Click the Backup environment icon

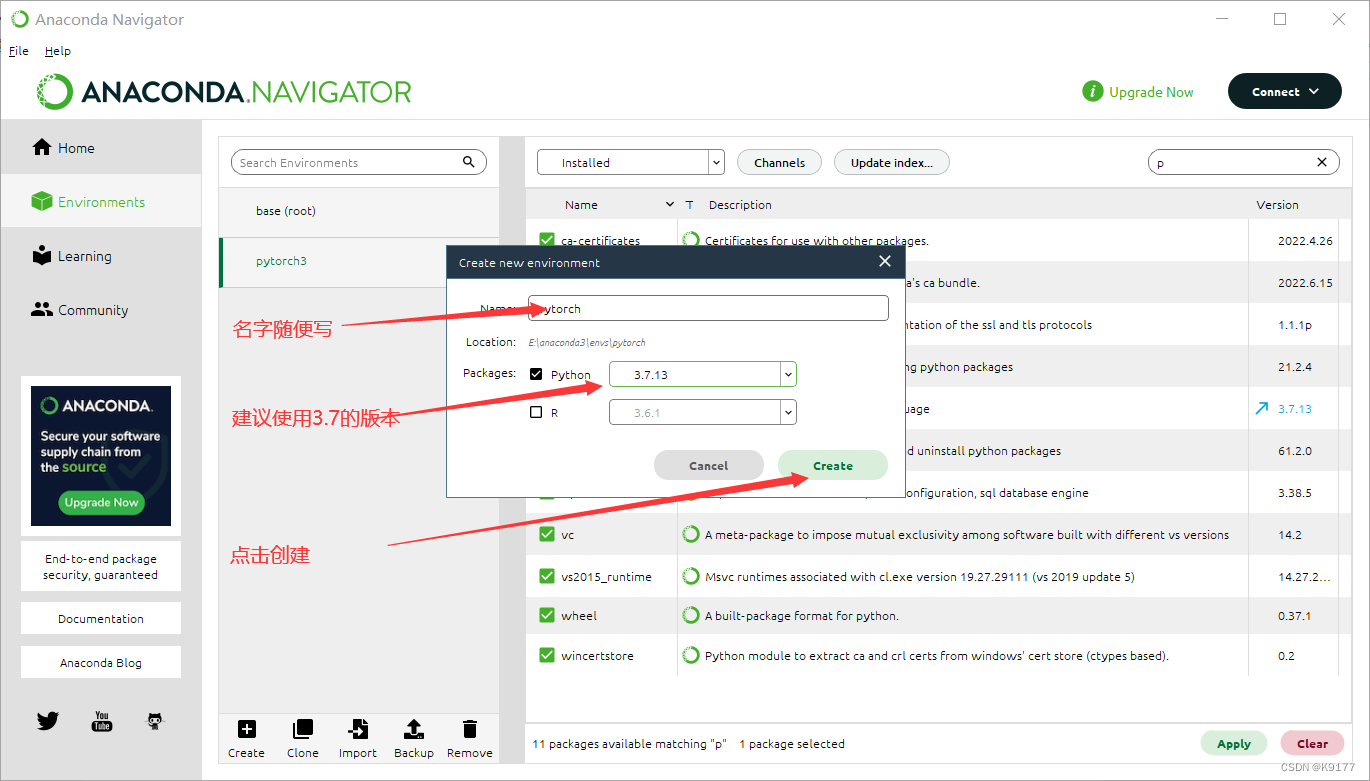pos(414,729)
